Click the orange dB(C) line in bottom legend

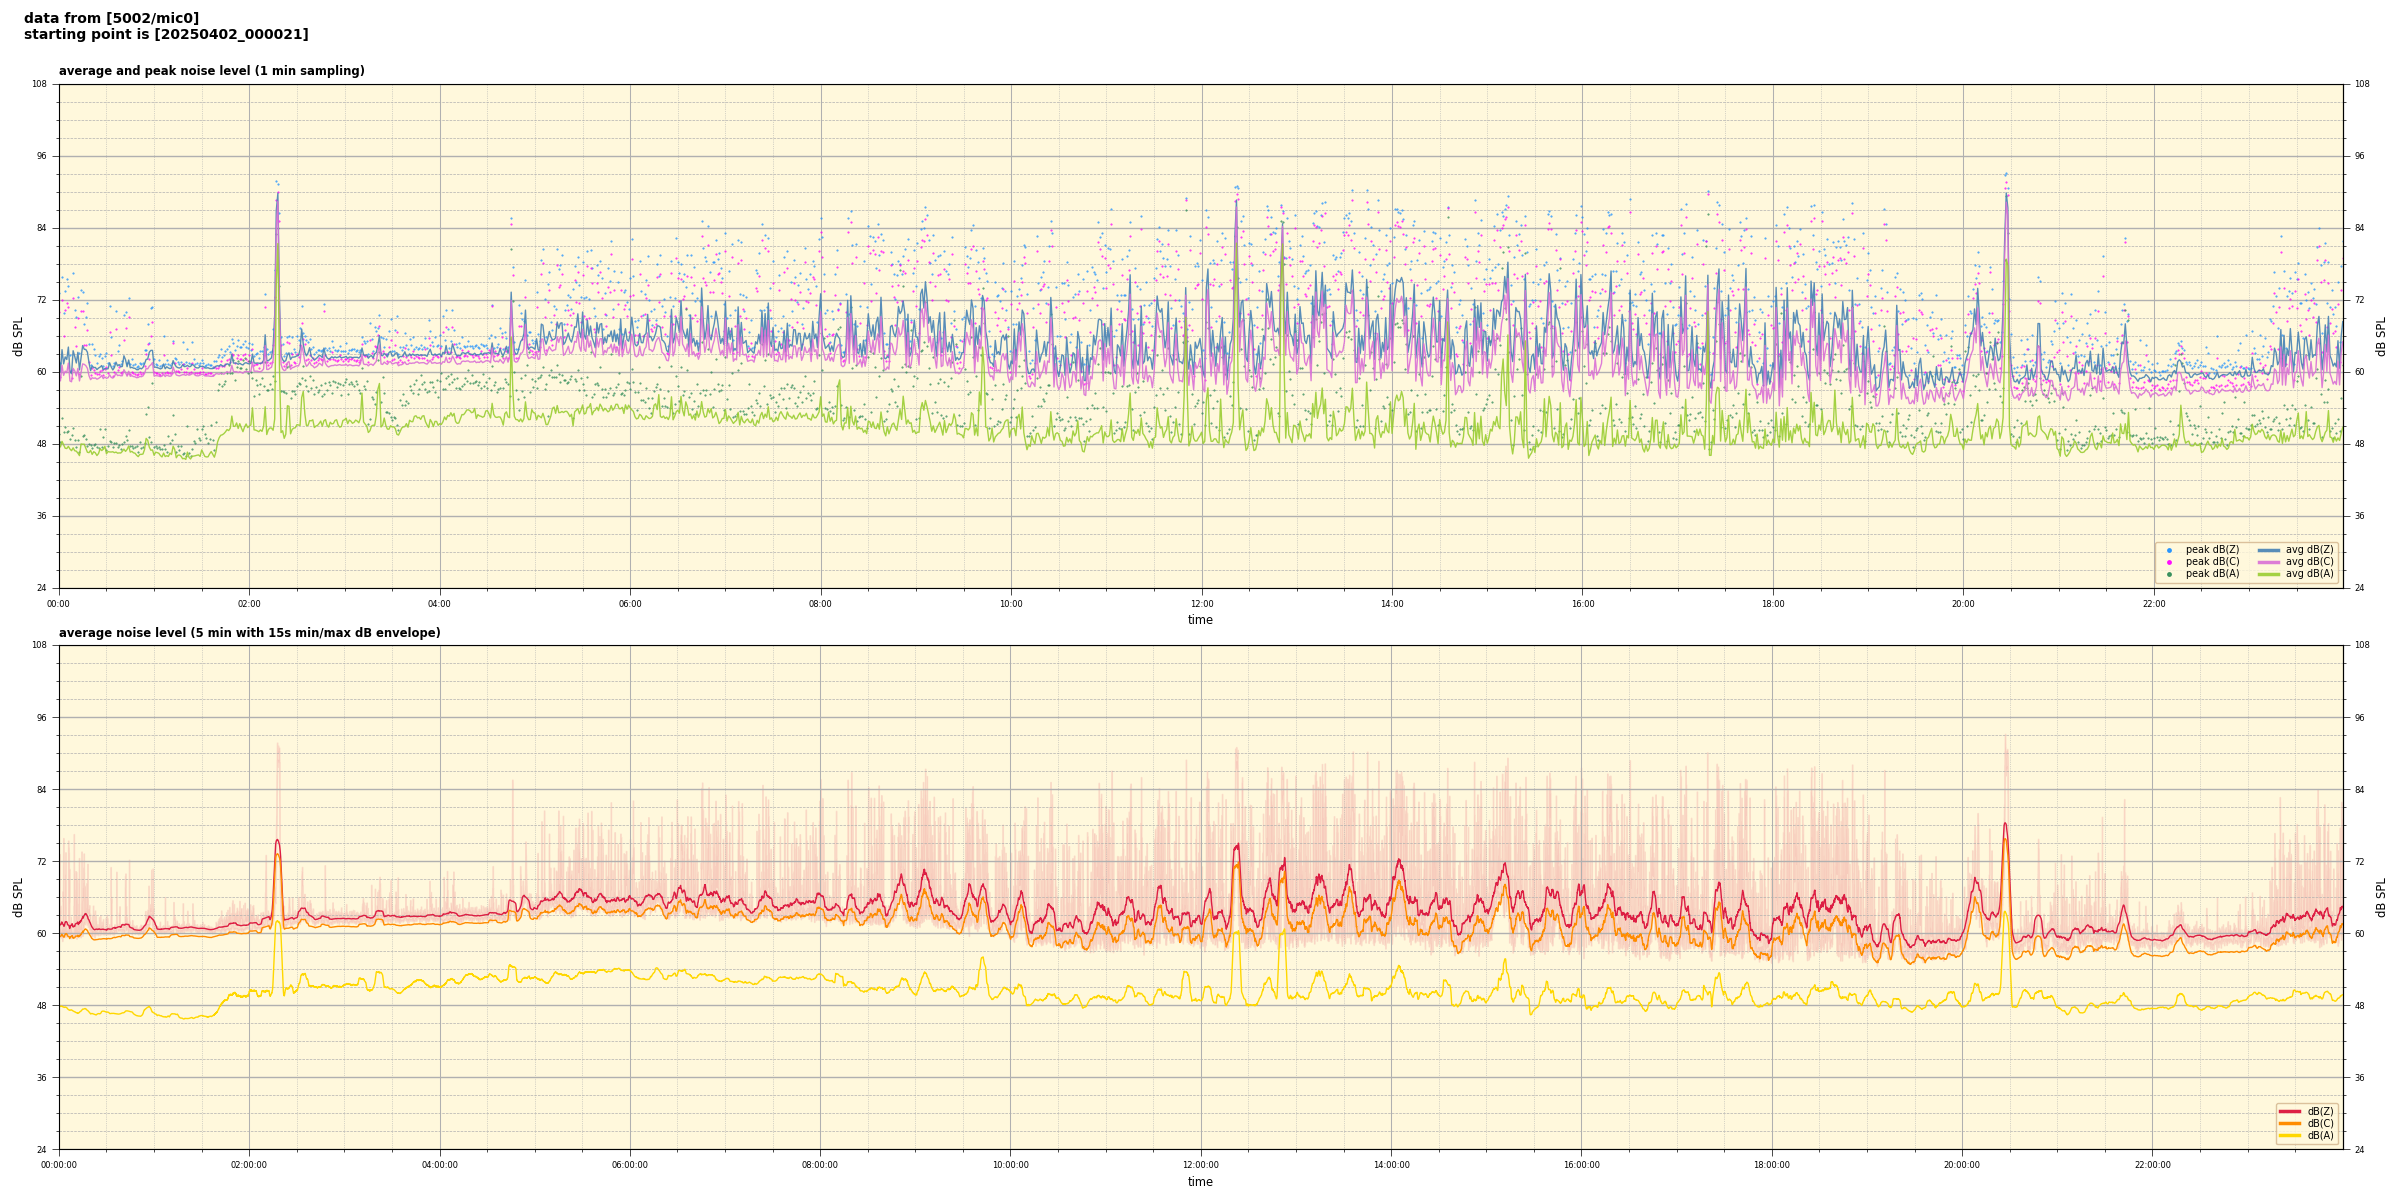[x=2290, y=1123]
